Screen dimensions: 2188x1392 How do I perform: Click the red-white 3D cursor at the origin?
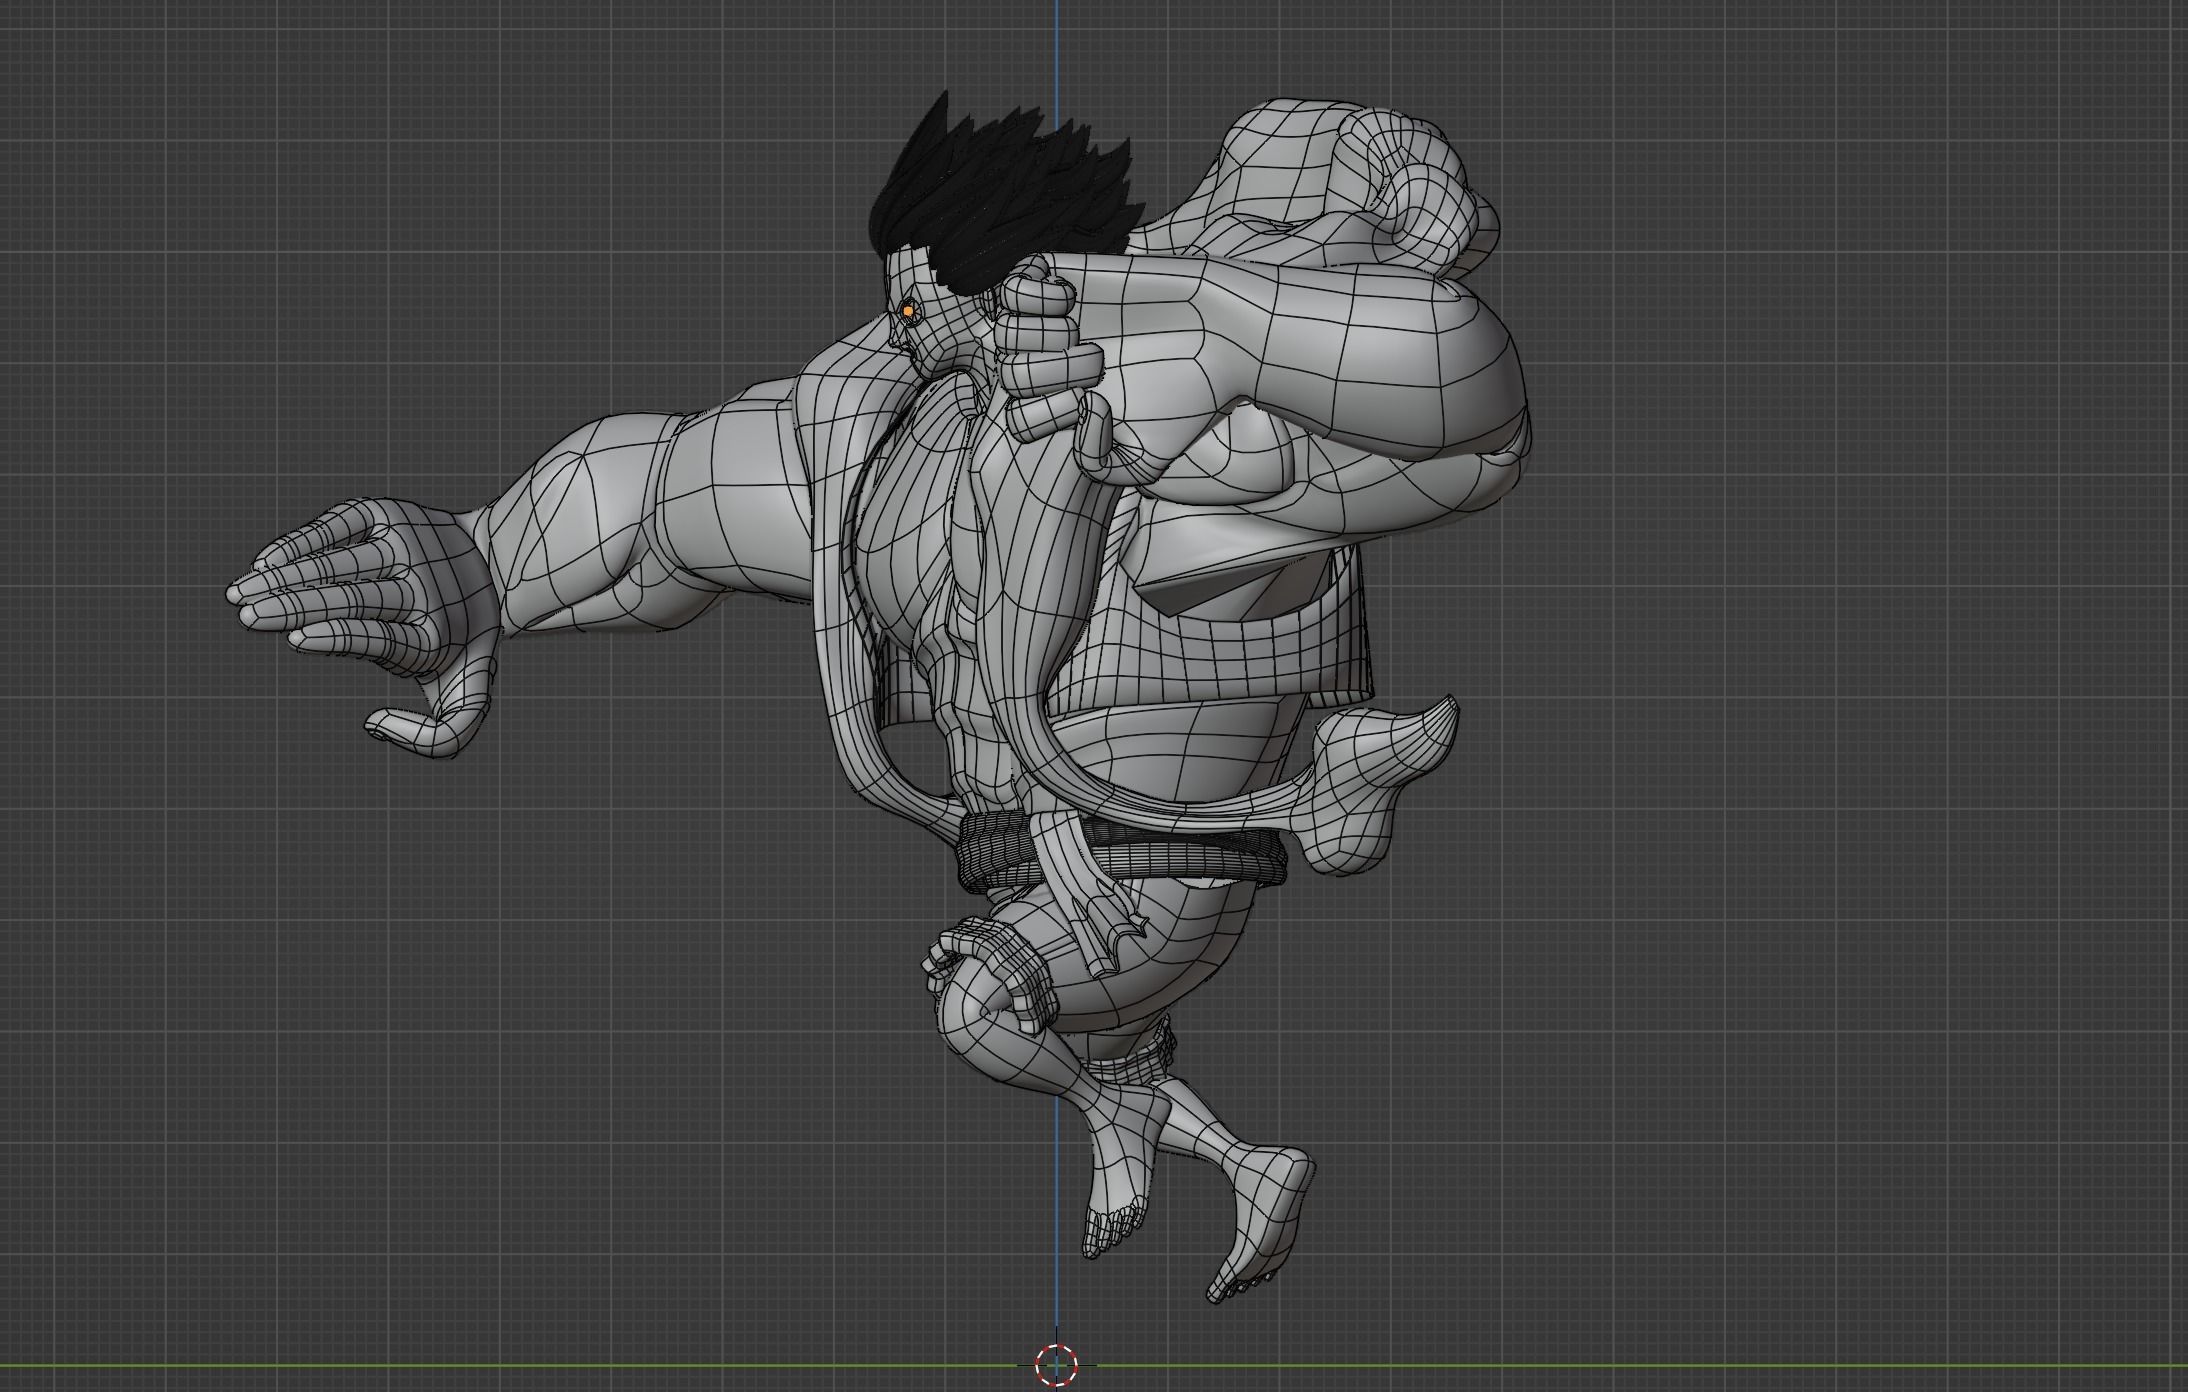click(x=1056, y=1364)
